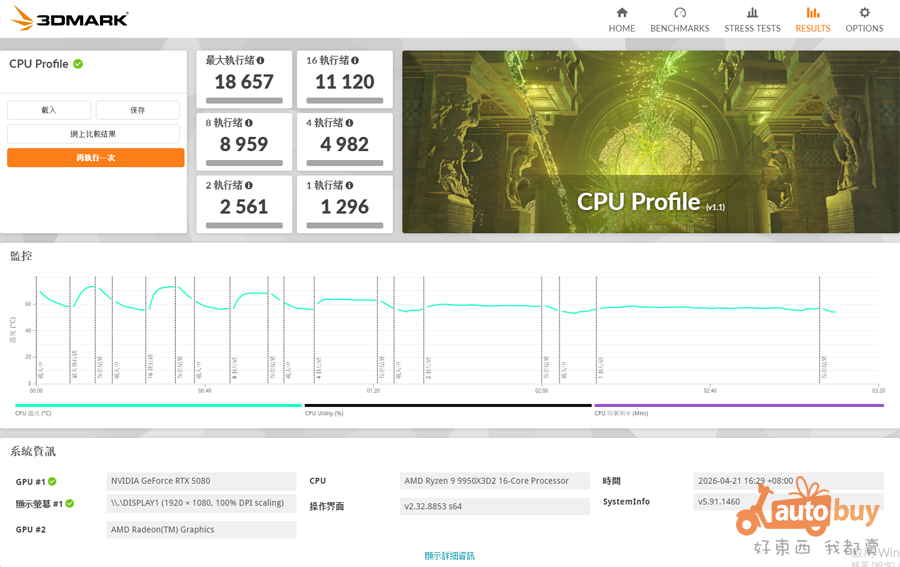Screen dimensions: 900x567
Task: Click info icon beside 8 執行緒
Action: tap(249, 123)
